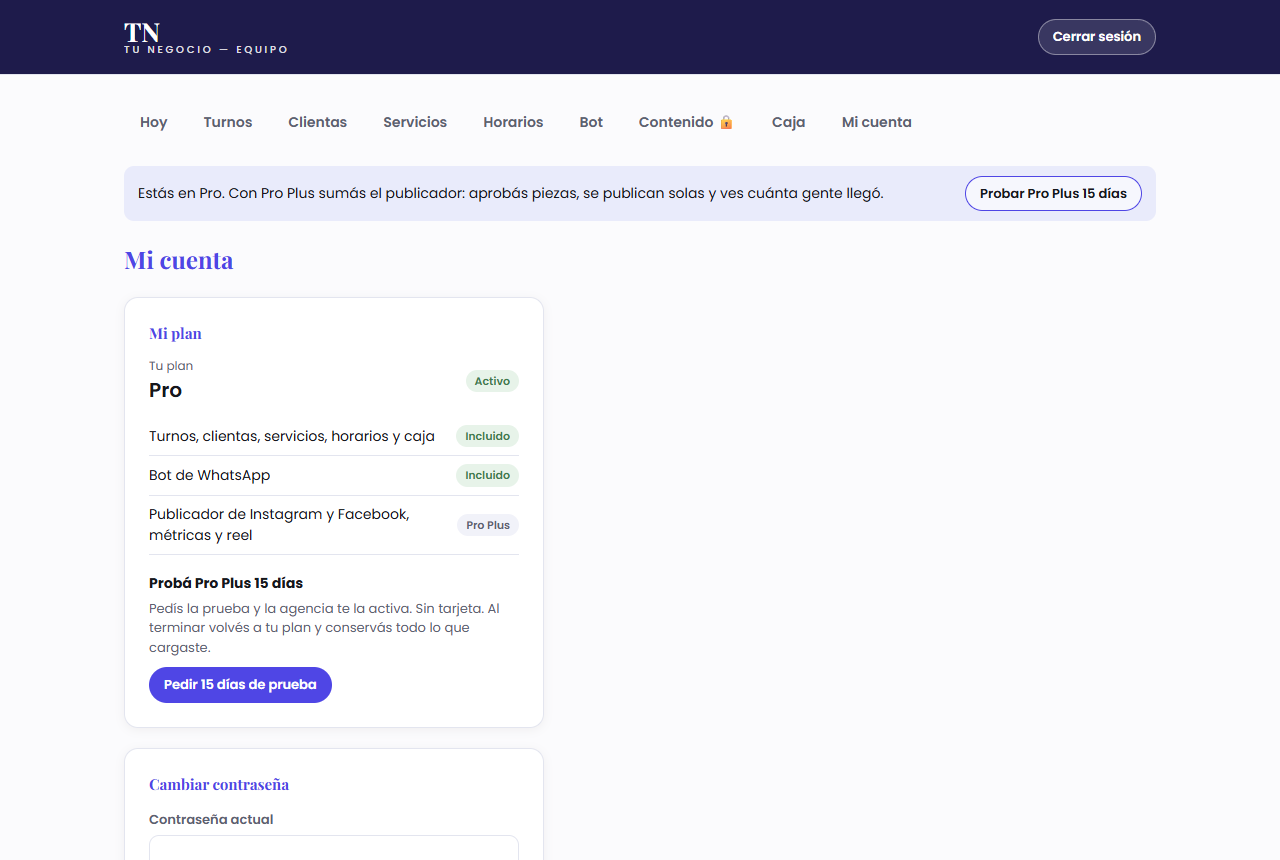Click the Mi plan card heading
This screenshot has height=860, width=1280.
pyautogui.click(x=176, y=334)
